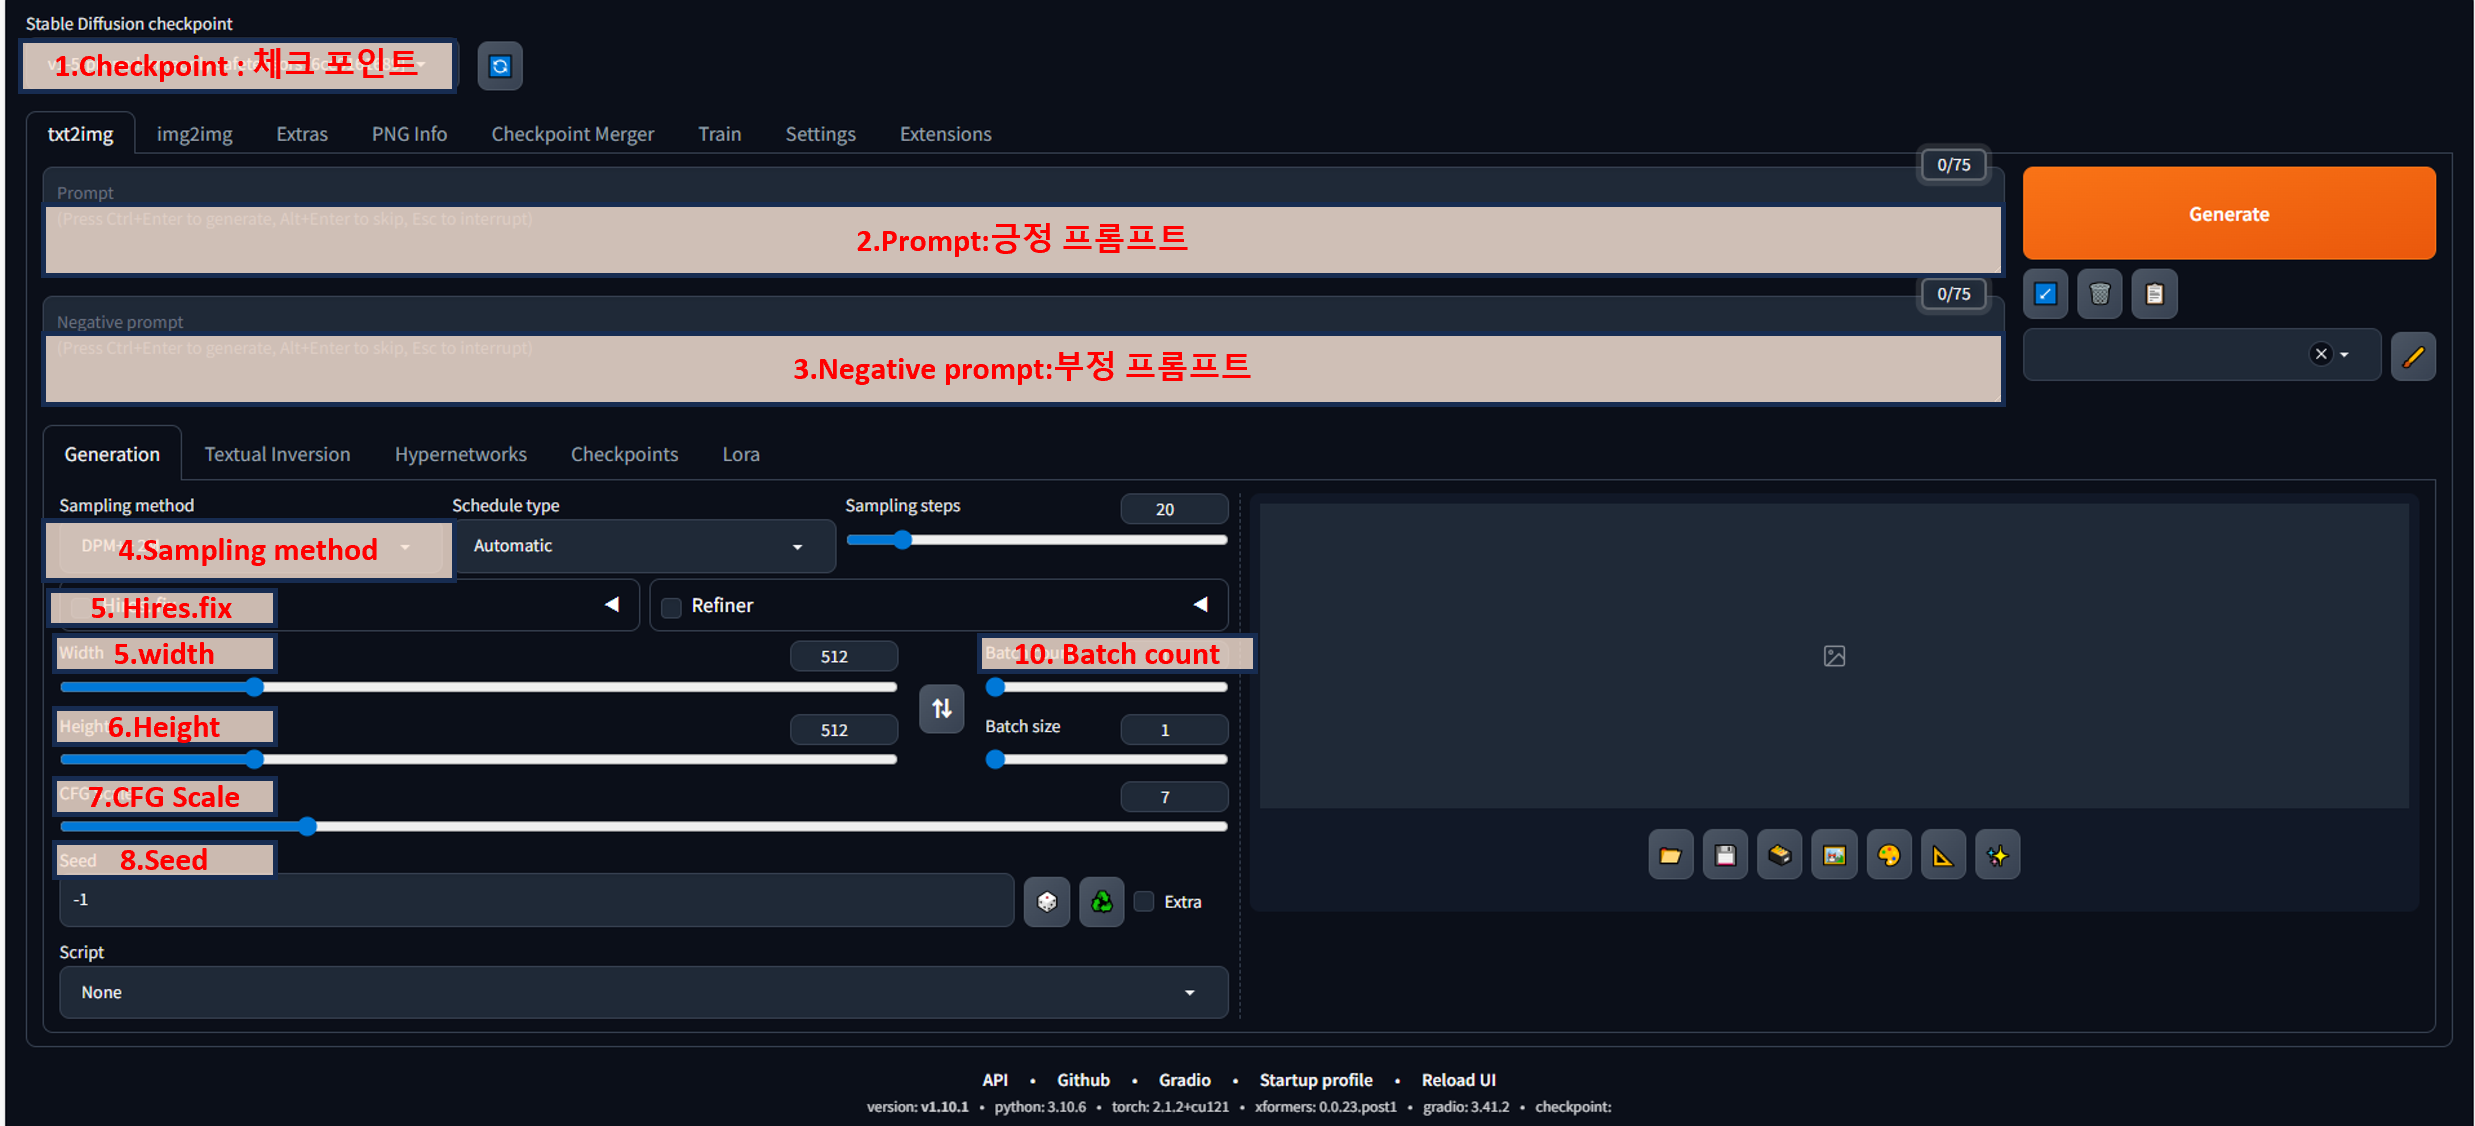This screenshot has width=2475, height=1126.
Task: Click the swap width and height icon
Action: [941, 709]
